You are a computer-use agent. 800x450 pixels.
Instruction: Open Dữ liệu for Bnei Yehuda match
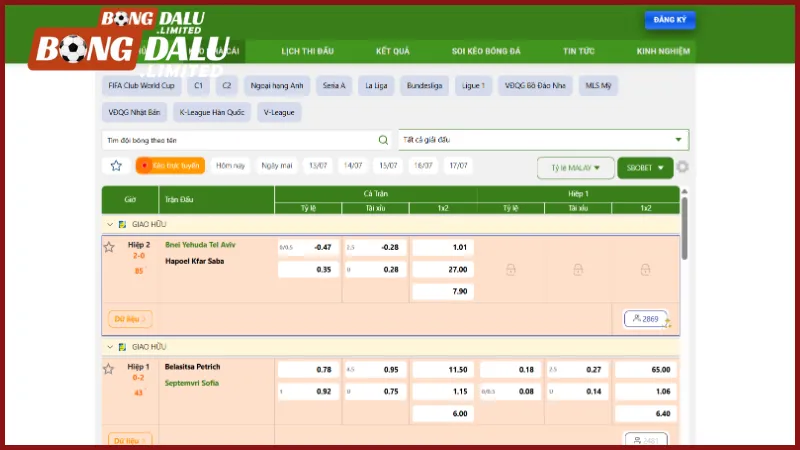coord(130,319)
